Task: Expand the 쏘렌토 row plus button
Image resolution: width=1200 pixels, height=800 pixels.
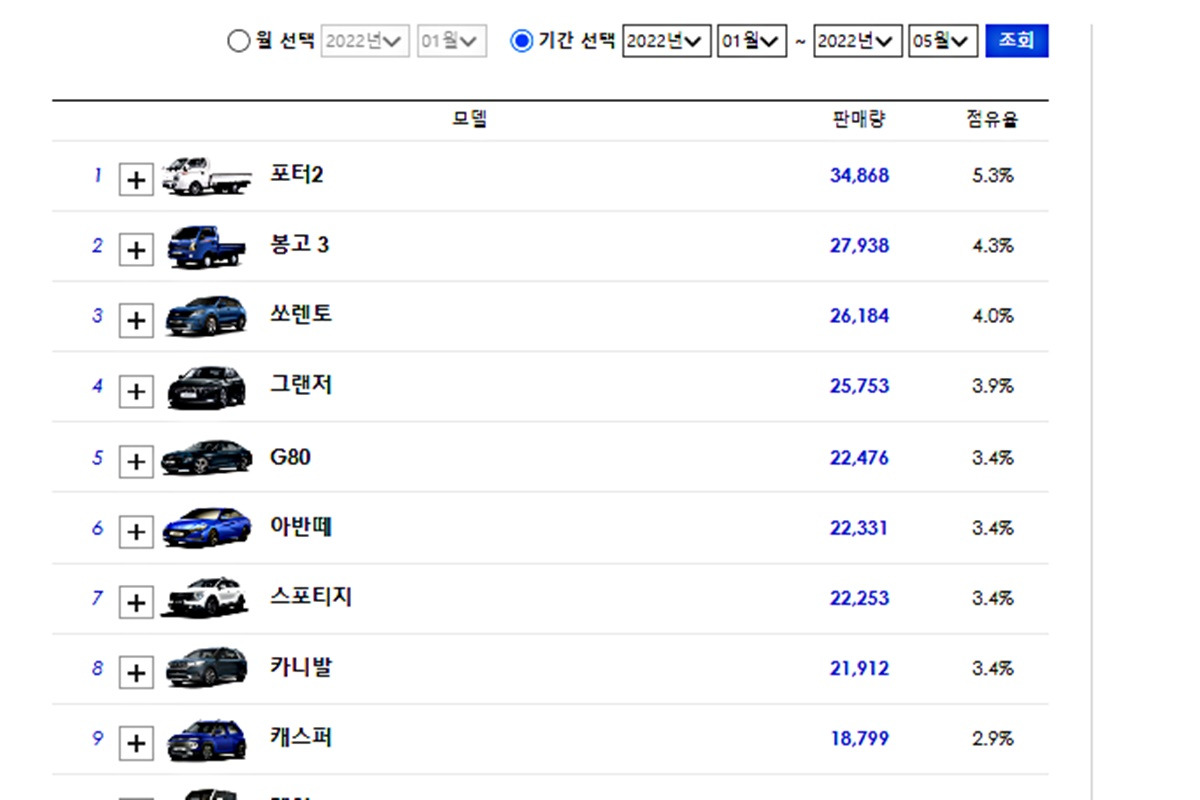Action: pyautogui.click(x=136, y=321)
